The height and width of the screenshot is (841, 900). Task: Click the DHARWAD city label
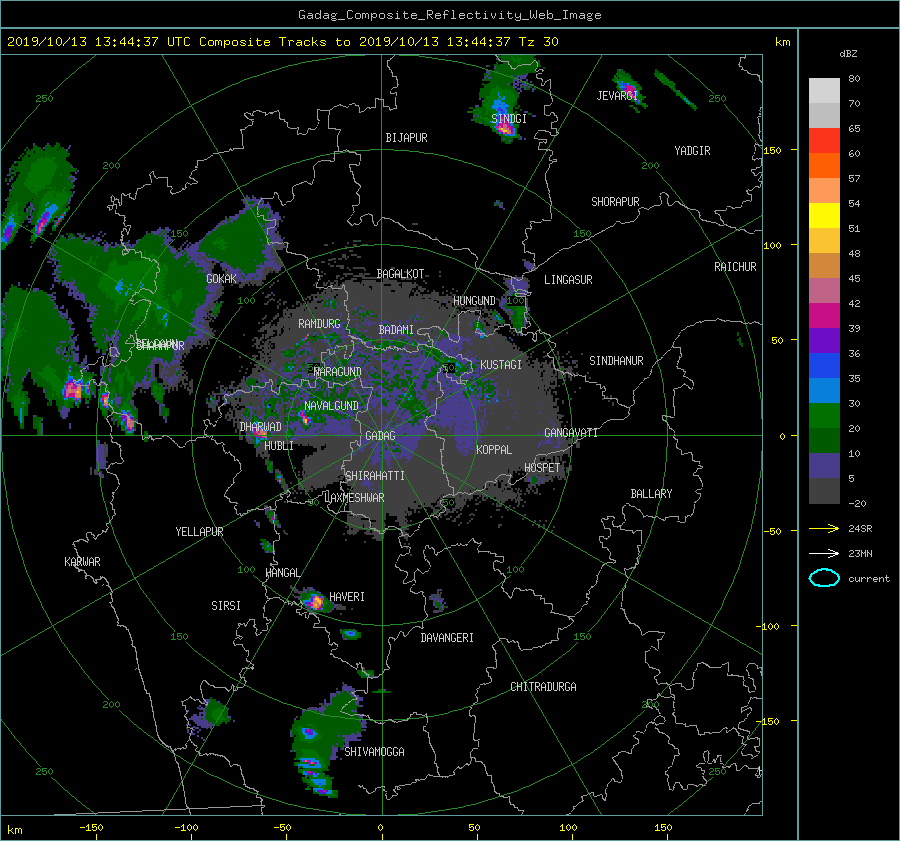pyautogui.click(x=261, y=427)
